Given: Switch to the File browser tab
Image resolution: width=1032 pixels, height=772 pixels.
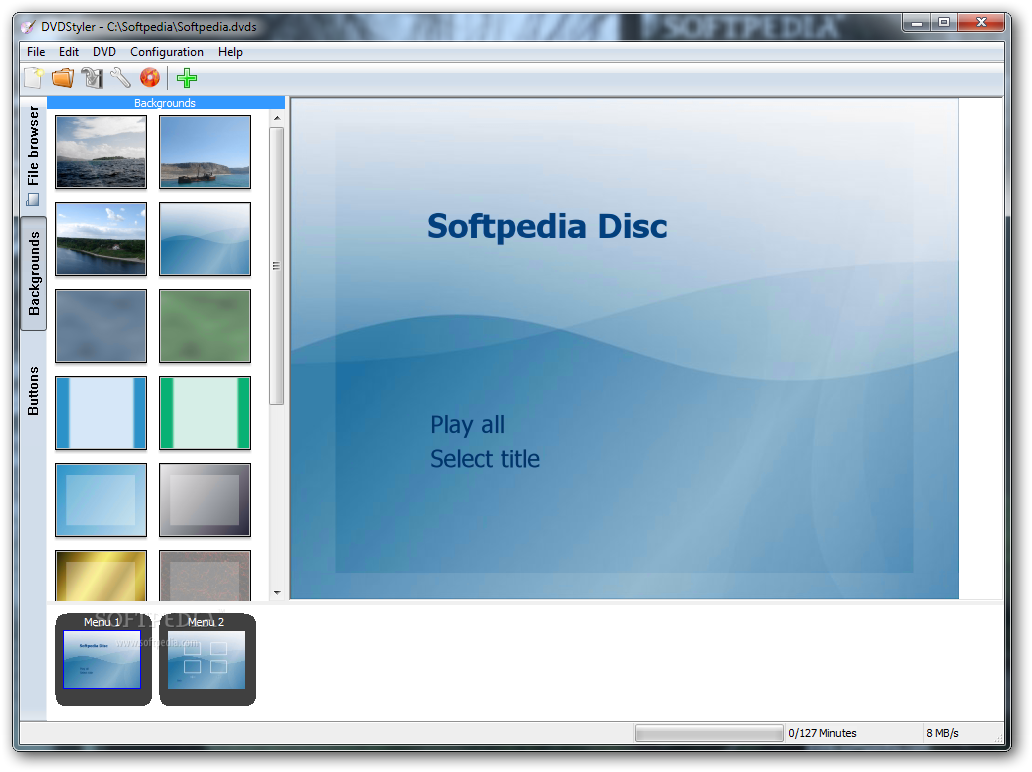Looking at the screenshot, I should 33,155.
